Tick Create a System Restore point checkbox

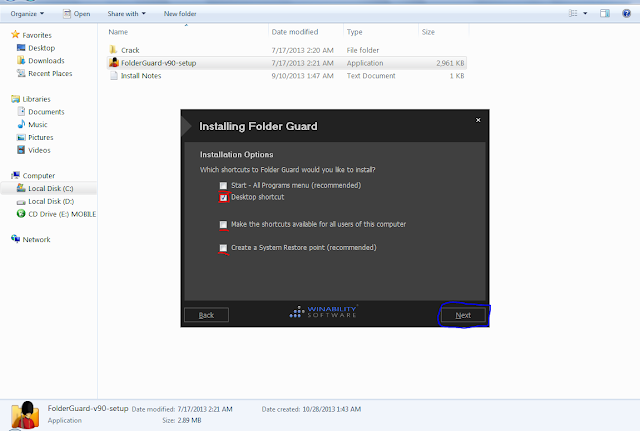223,248
